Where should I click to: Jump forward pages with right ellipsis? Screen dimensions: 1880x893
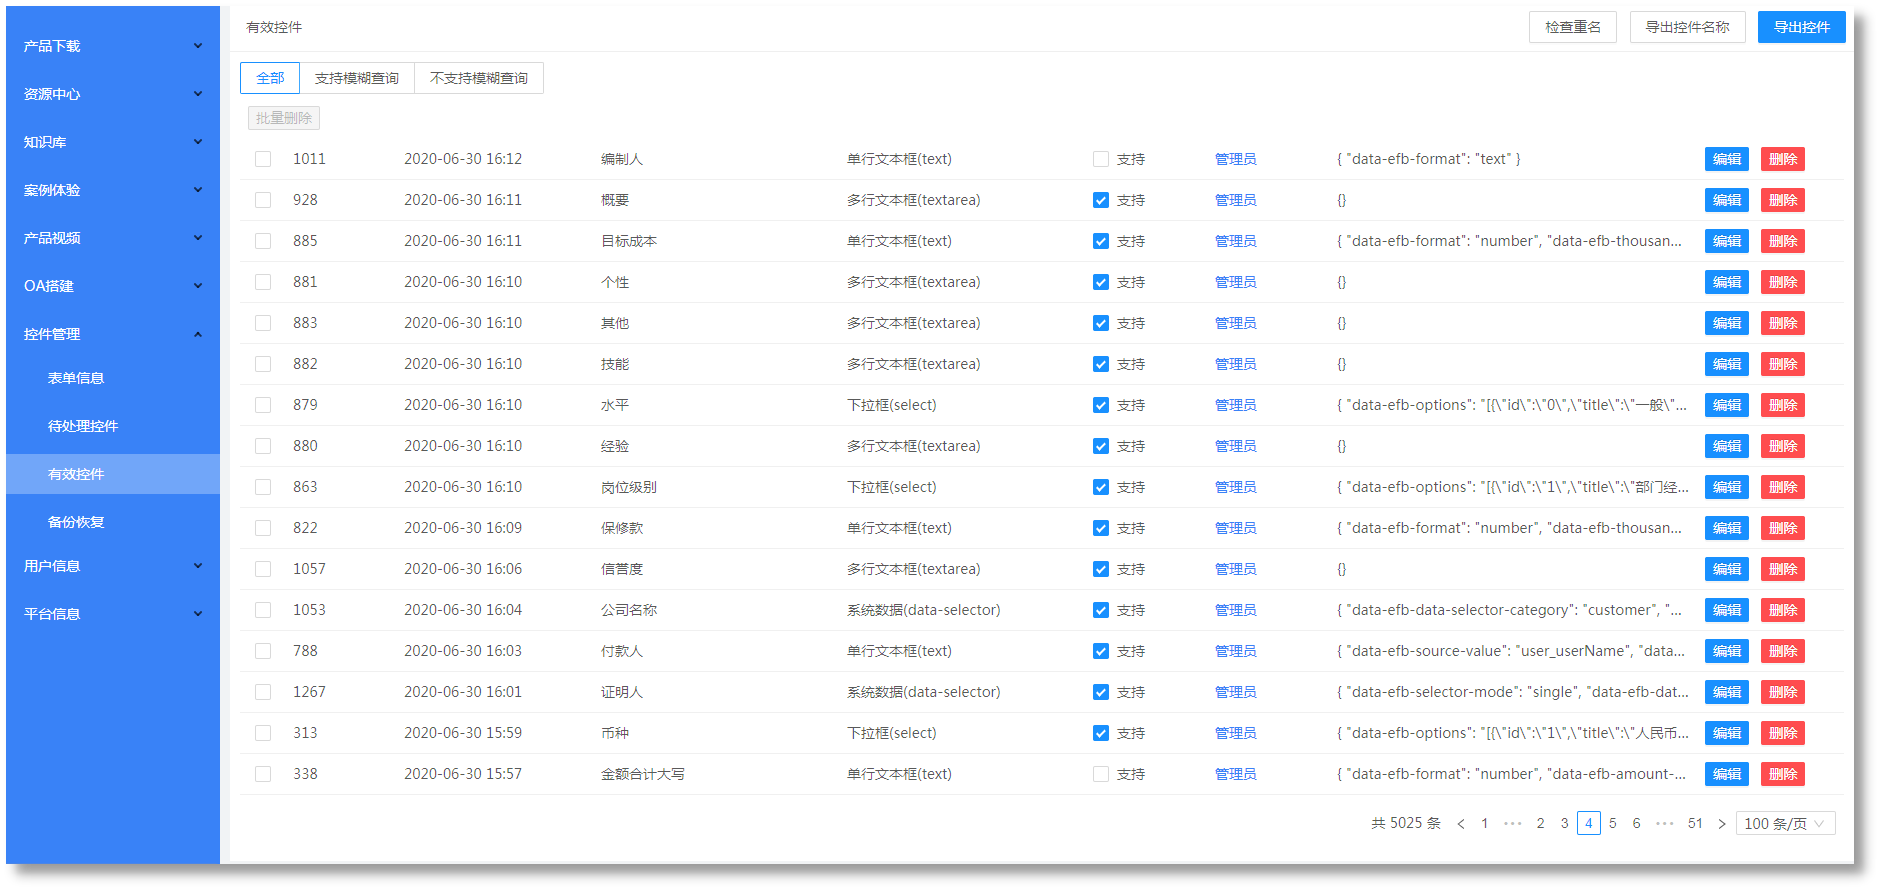point(1665,824)
